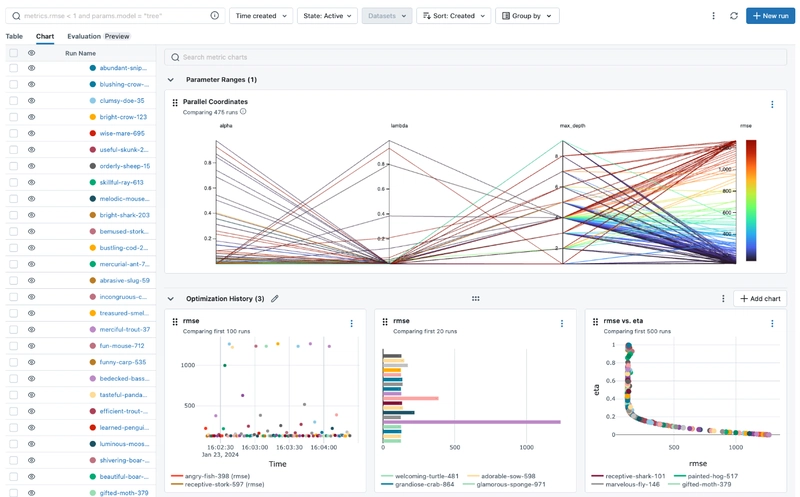Toggle visibility of wise-mare-695 run

click(x=32, y=133)
